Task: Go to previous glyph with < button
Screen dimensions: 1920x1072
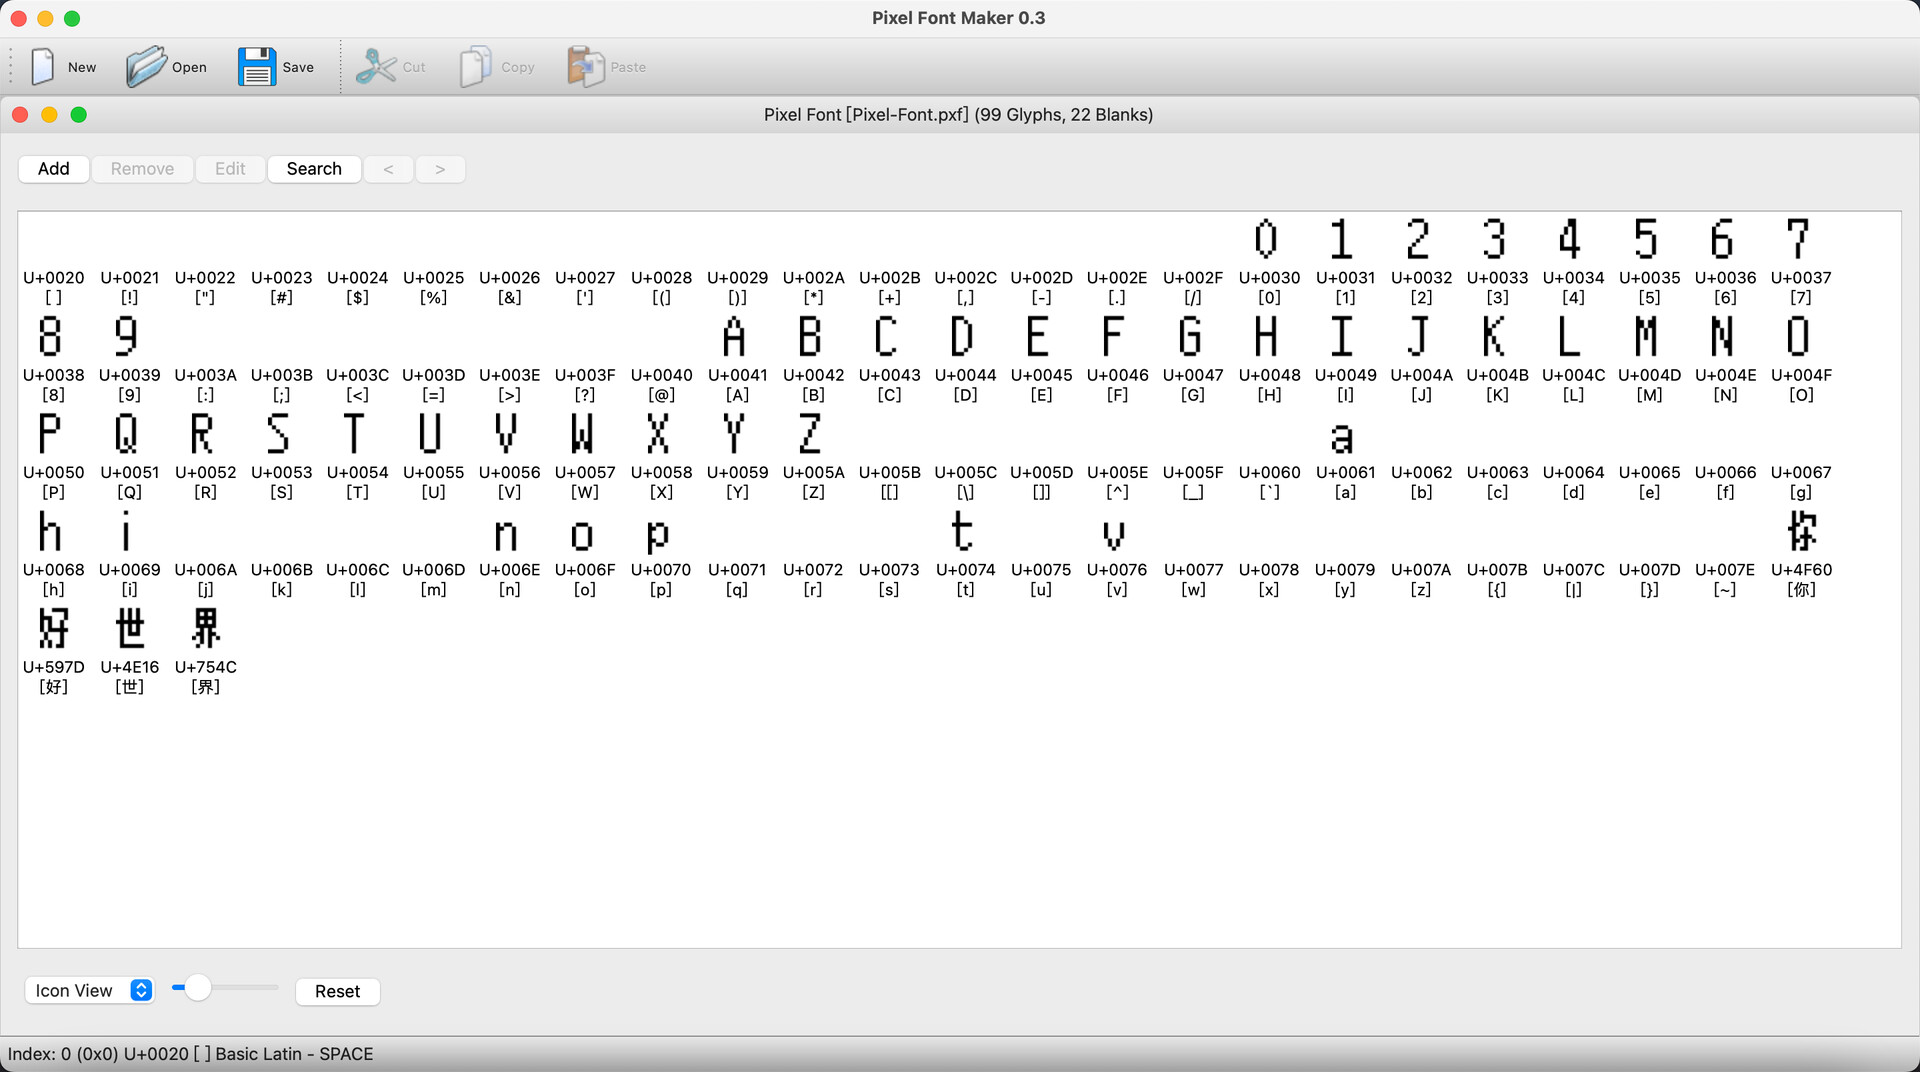Action: (388, 169)
